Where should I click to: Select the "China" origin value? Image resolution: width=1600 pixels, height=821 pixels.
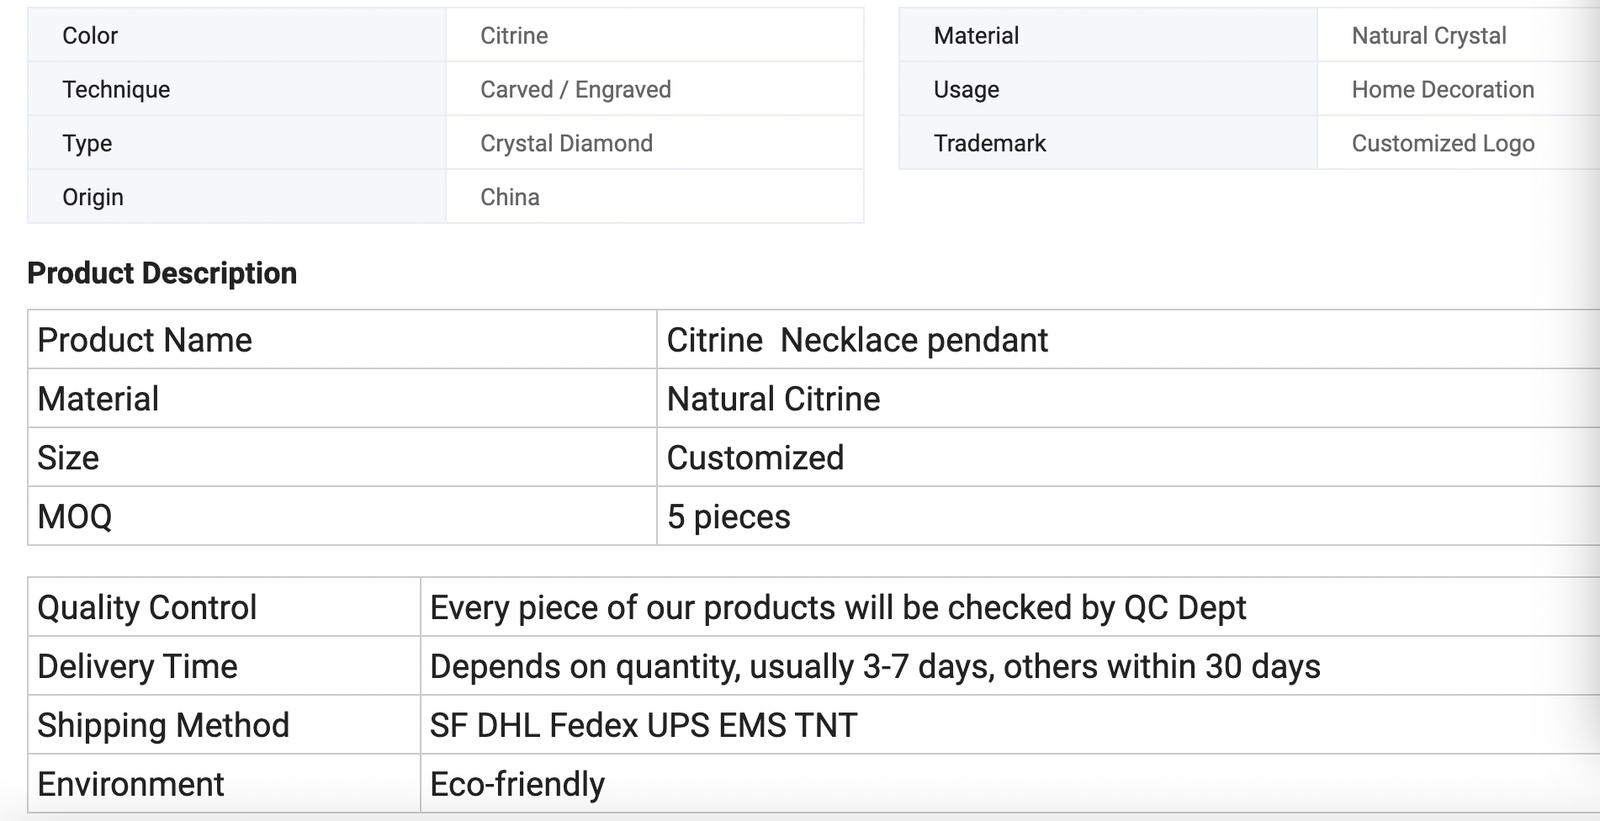(x=510, y=197)
